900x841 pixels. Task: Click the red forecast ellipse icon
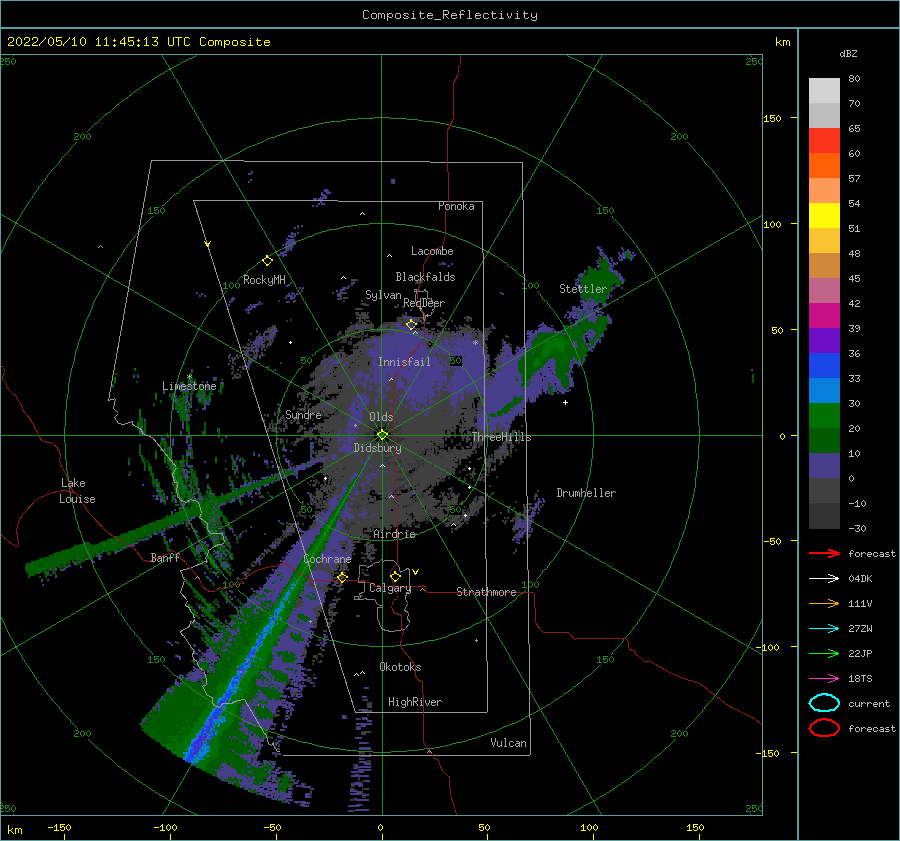coord(824,728)
